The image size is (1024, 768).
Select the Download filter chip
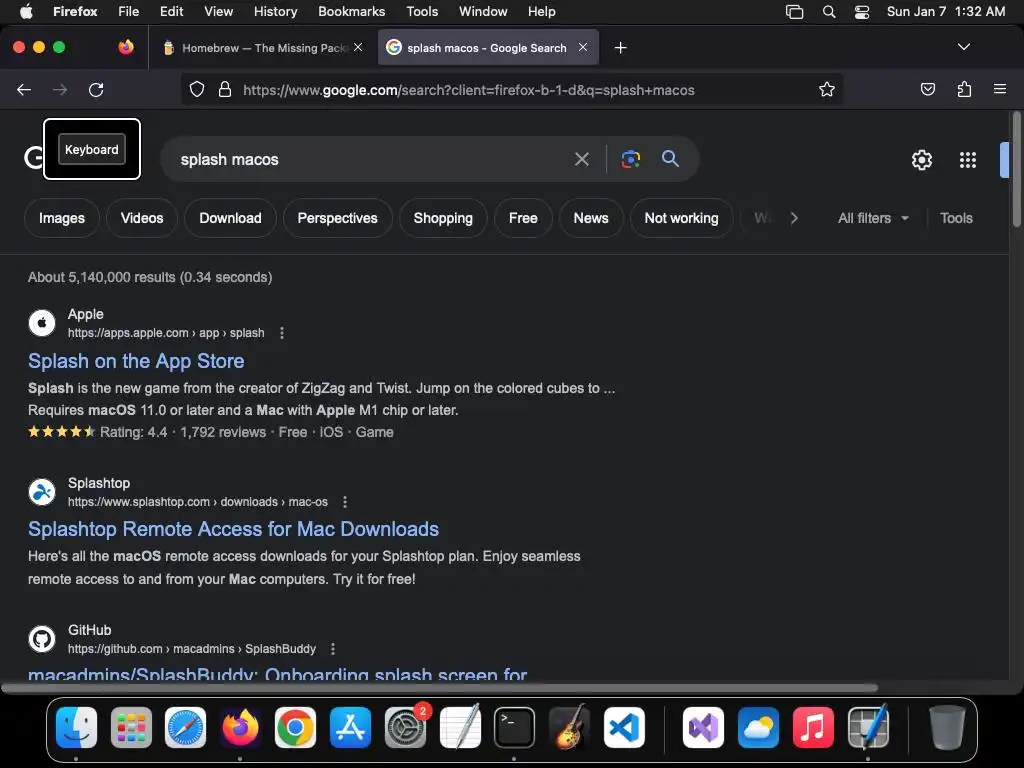tap(231, 218)
